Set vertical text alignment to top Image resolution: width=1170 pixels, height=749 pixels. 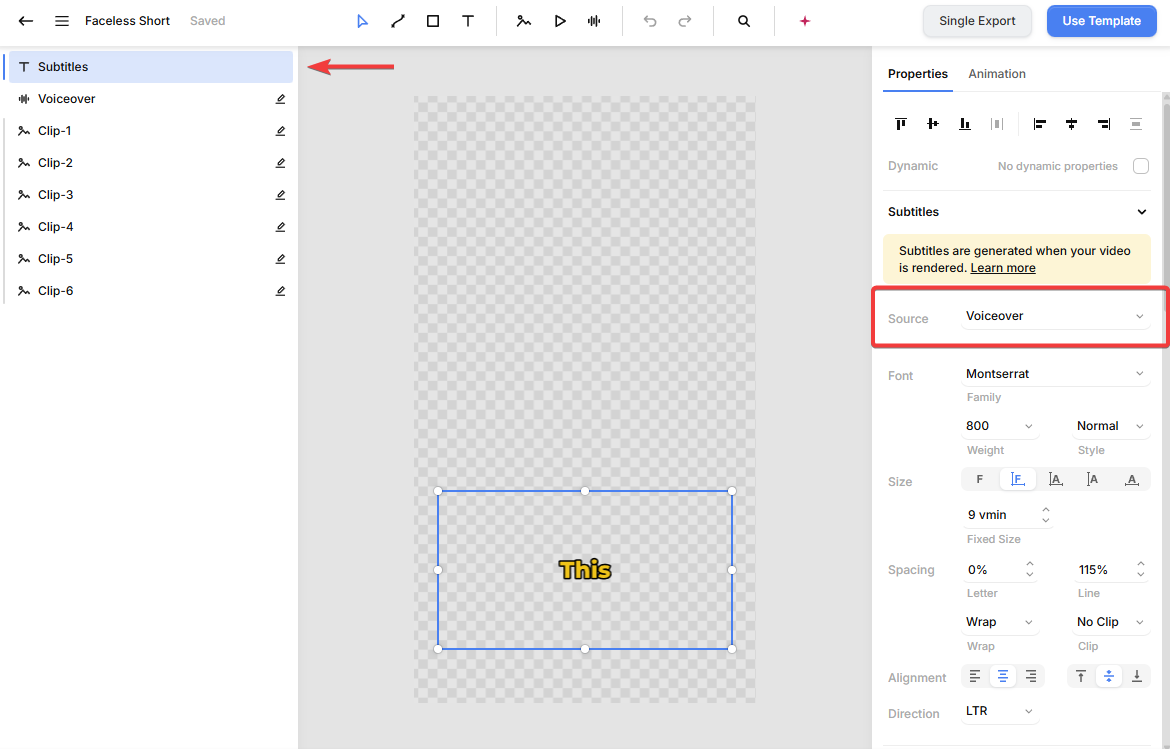click(1081, 677)
